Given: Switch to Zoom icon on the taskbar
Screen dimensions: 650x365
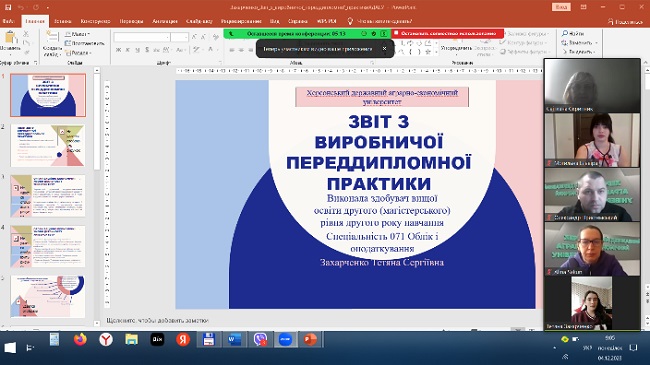Looking at the screenshot, I should click(286, 340).
